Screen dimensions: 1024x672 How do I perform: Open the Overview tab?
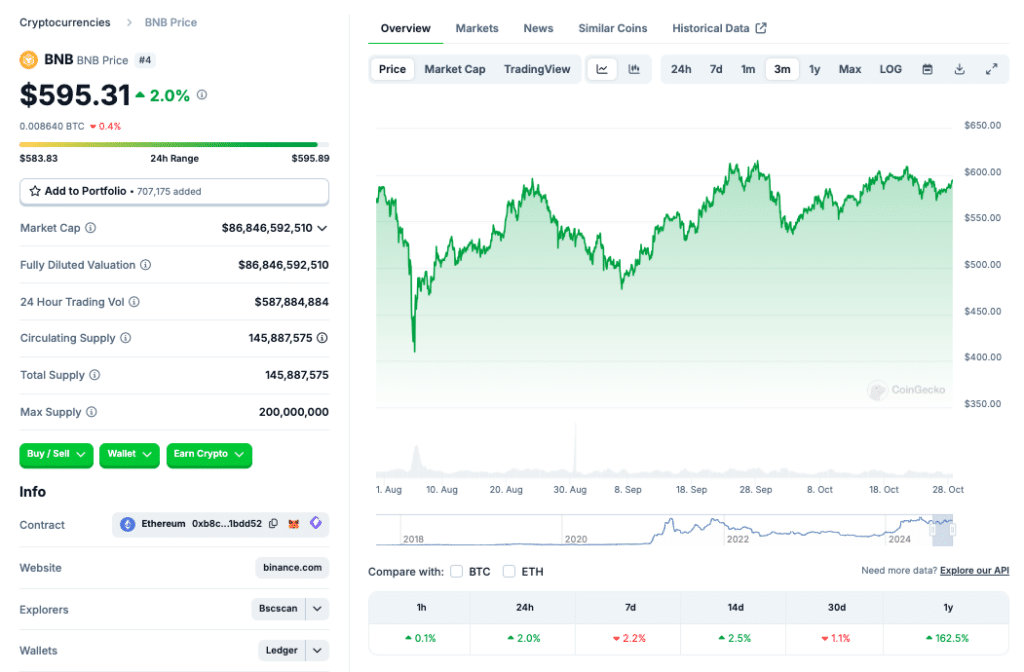pyautogui.click(x=406, y=28)
